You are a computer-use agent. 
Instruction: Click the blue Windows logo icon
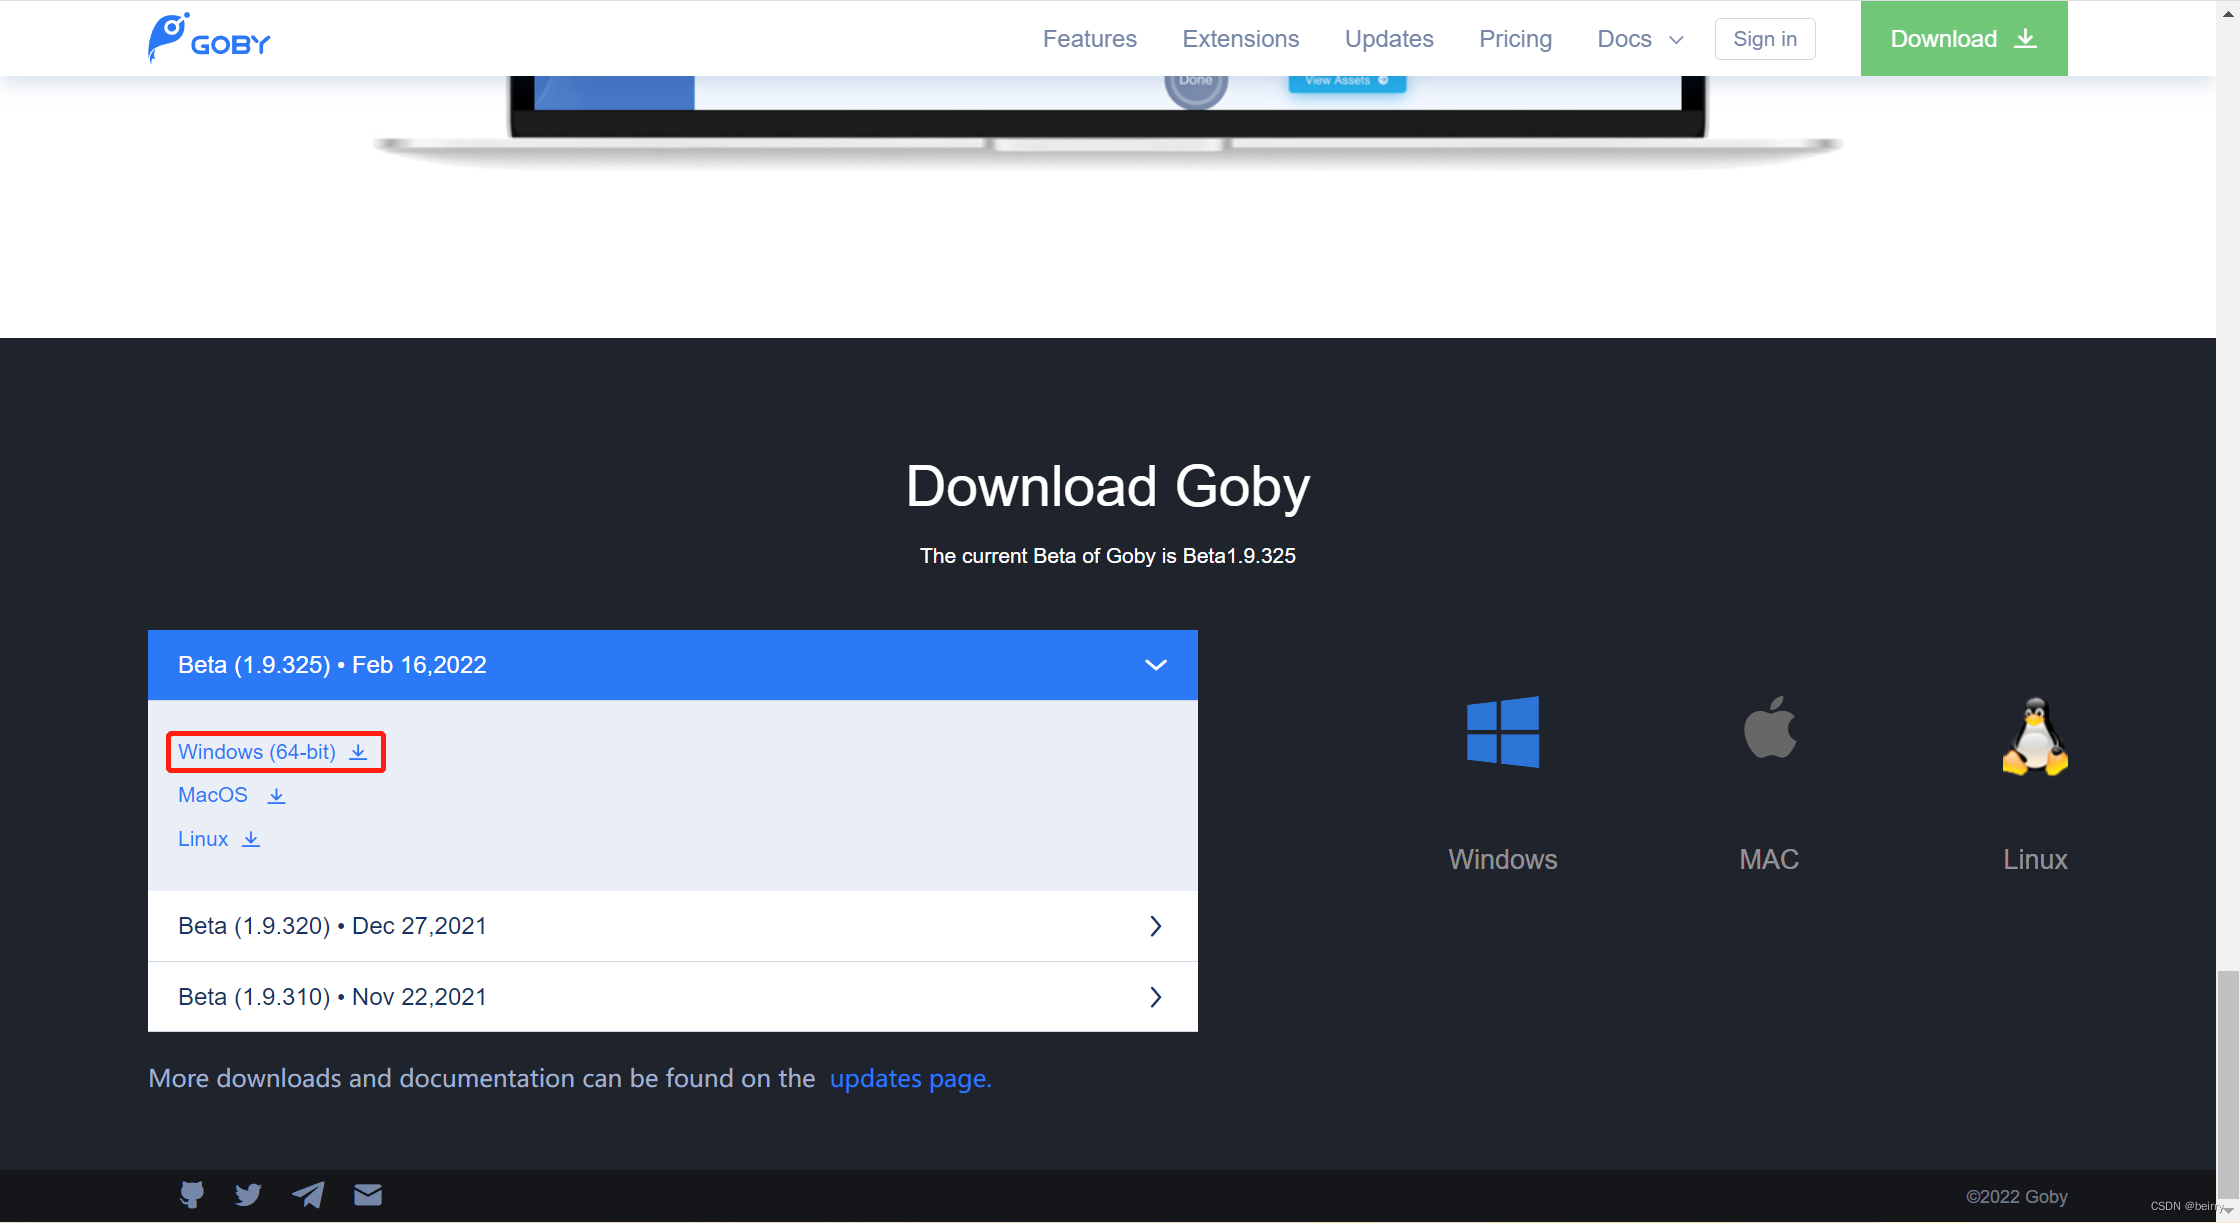pyautogui.click(x=1502, y=732)
